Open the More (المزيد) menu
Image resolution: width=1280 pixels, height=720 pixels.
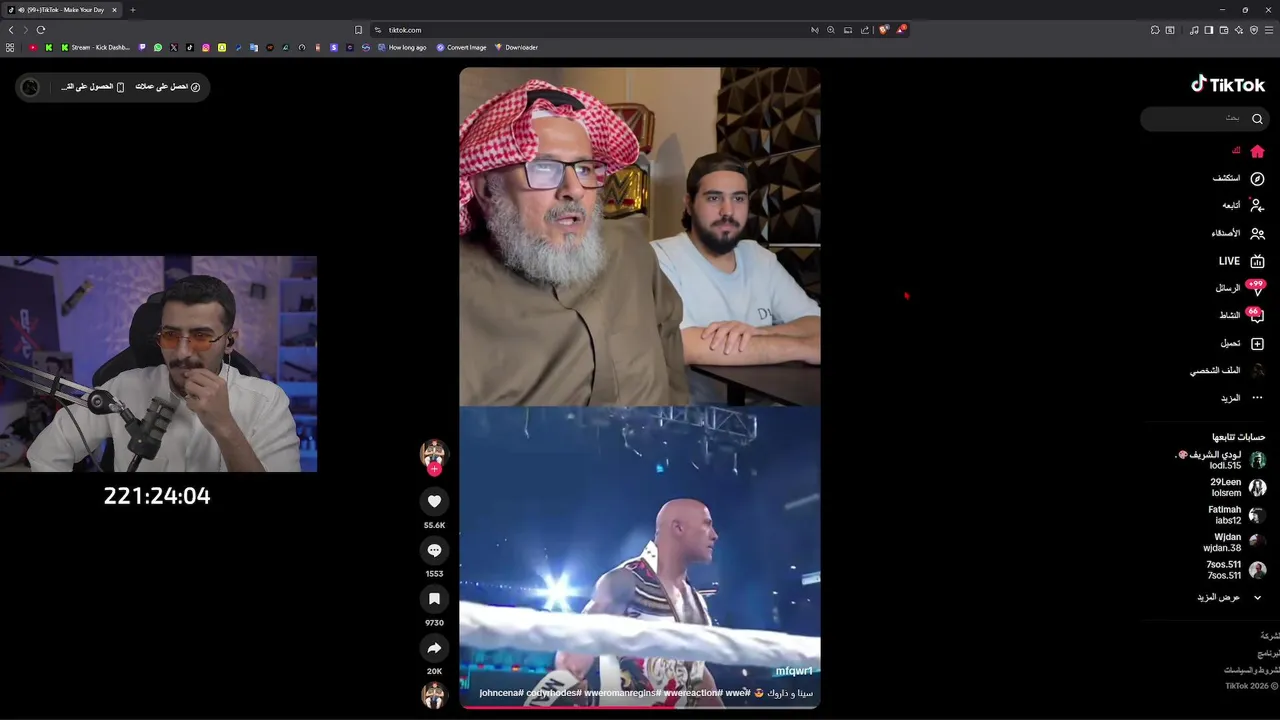pyautogui.click(x=1242, y=398)
